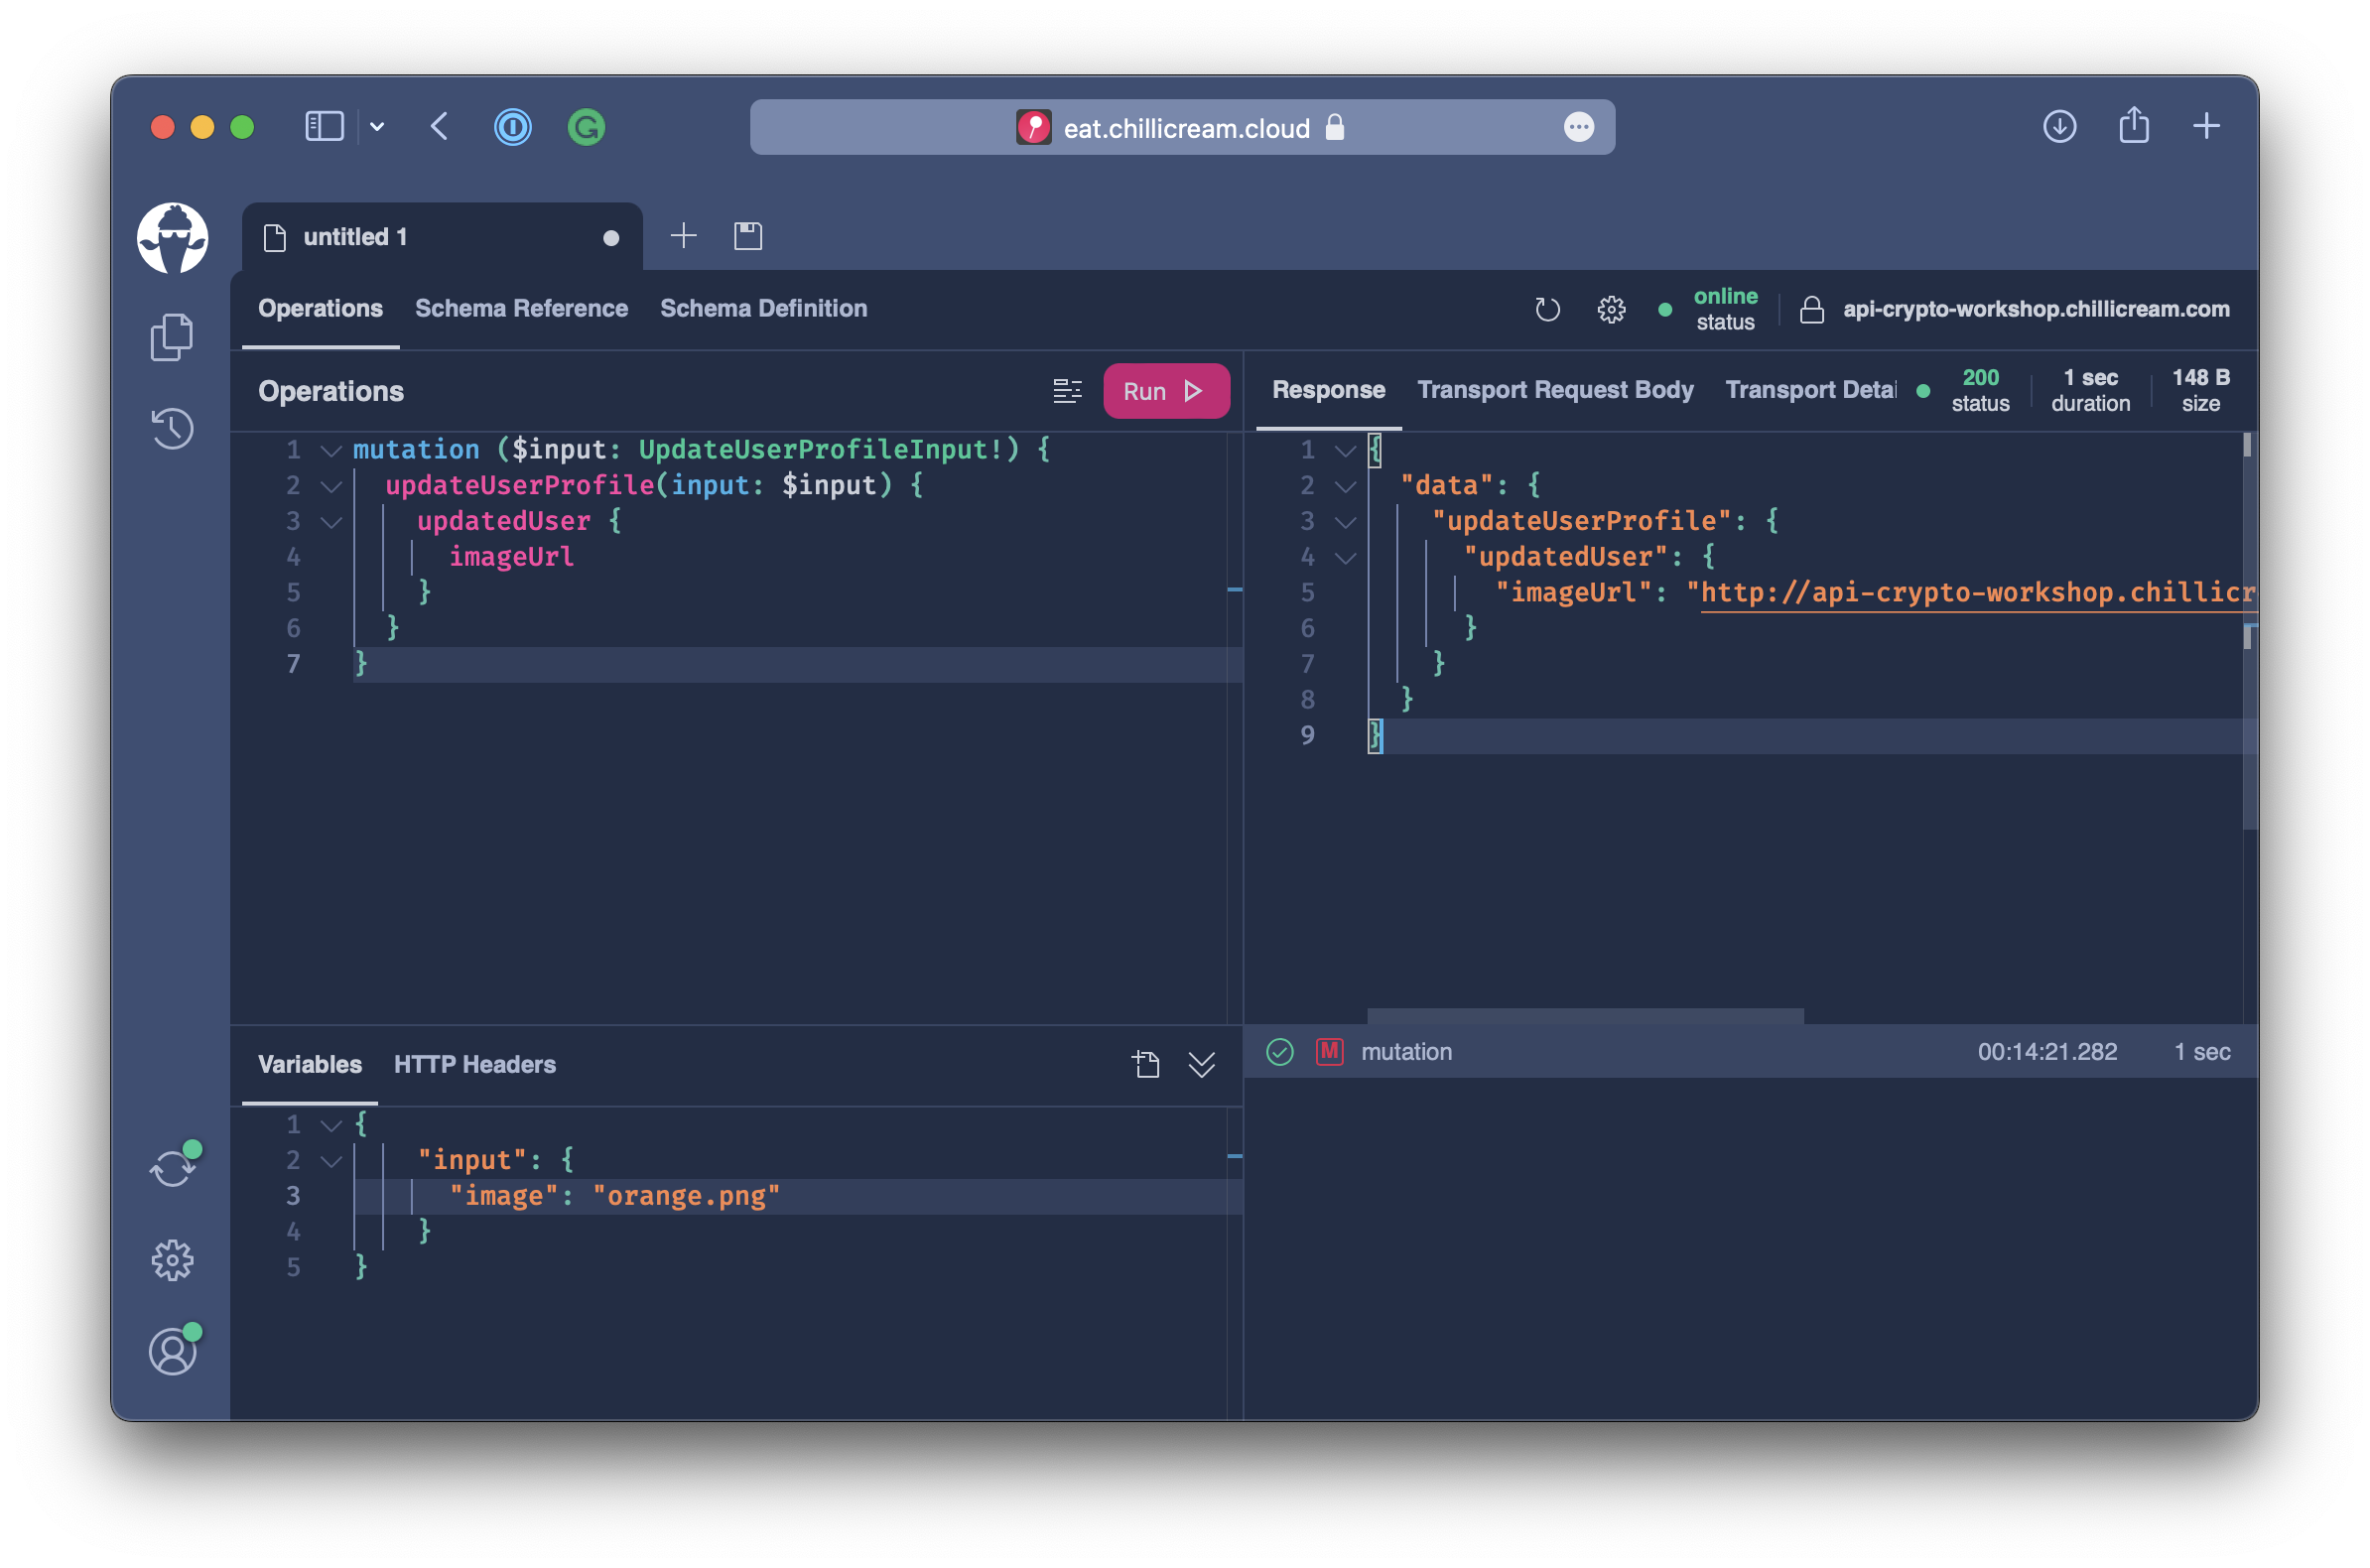Open the Schema Reference tab

point(520,308)
